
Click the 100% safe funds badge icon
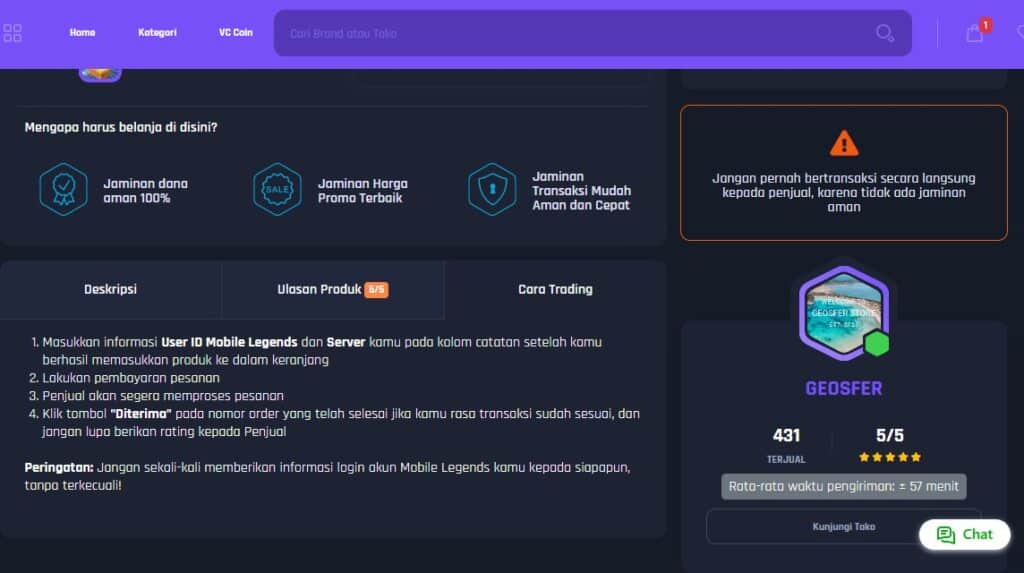pyautogui.click(x=63, y=189)
